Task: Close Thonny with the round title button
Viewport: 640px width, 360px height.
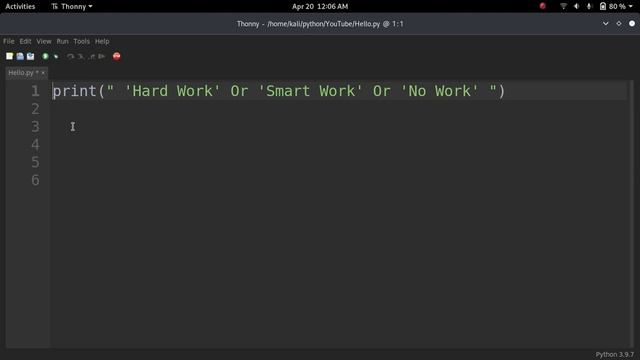Action: tap(632, 24)
